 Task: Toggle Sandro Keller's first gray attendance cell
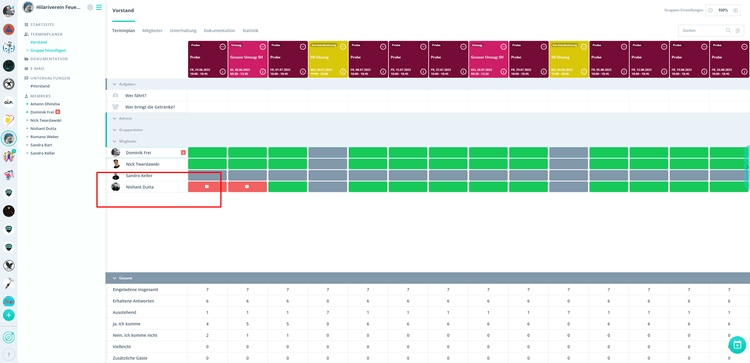[207, 176]
